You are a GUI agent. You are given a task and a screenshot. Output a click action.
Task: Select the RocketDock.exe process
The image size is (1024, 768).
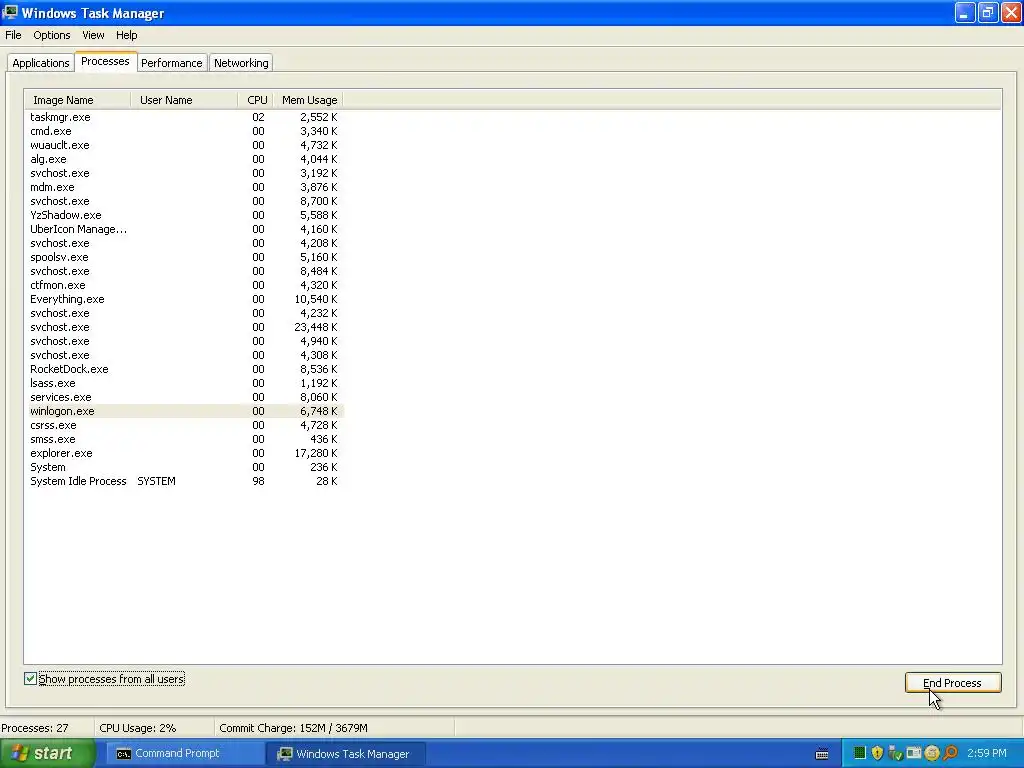pos(184,369)
